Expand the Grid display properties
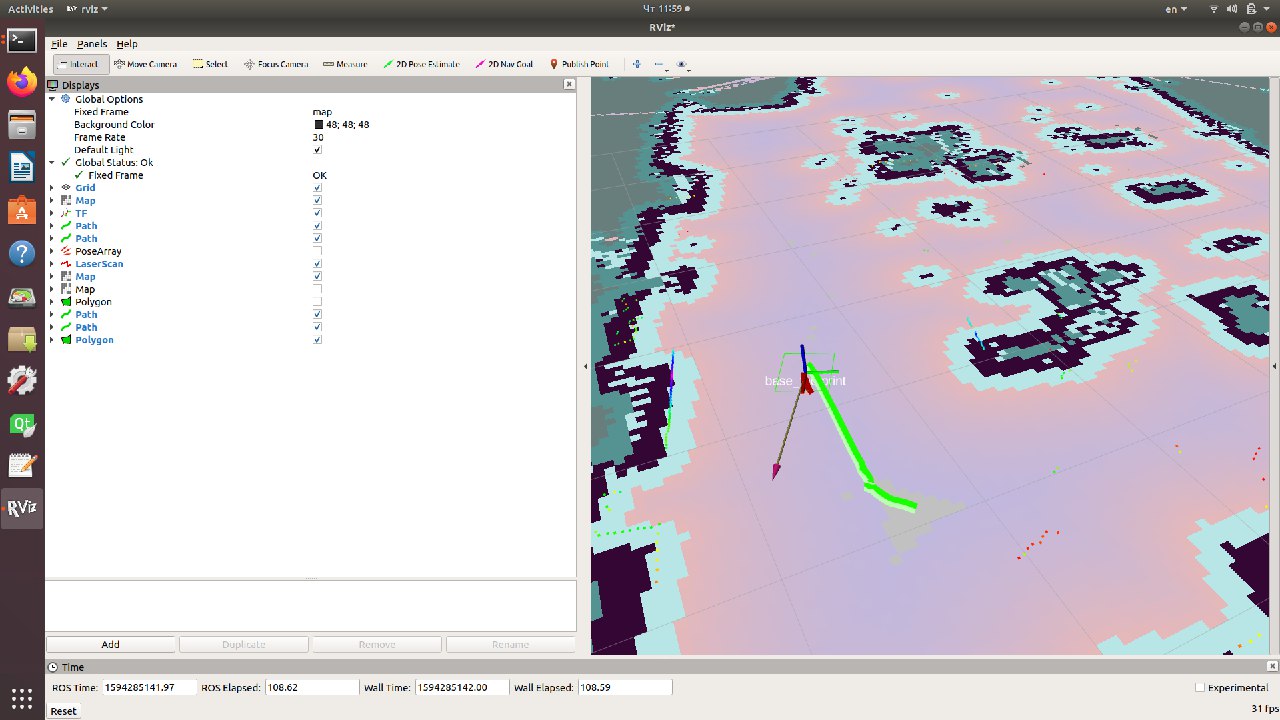 pyautogui.click(x=52, y=188)
